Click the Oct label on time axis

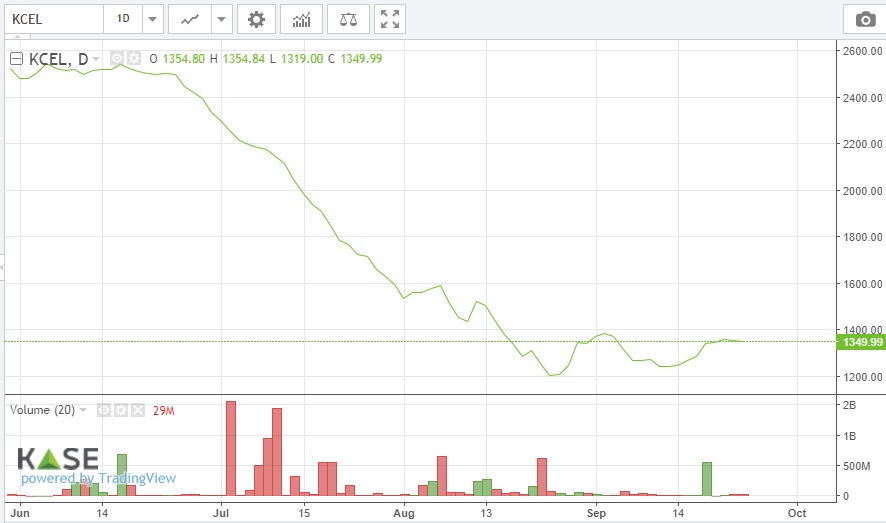click(797, 513)
